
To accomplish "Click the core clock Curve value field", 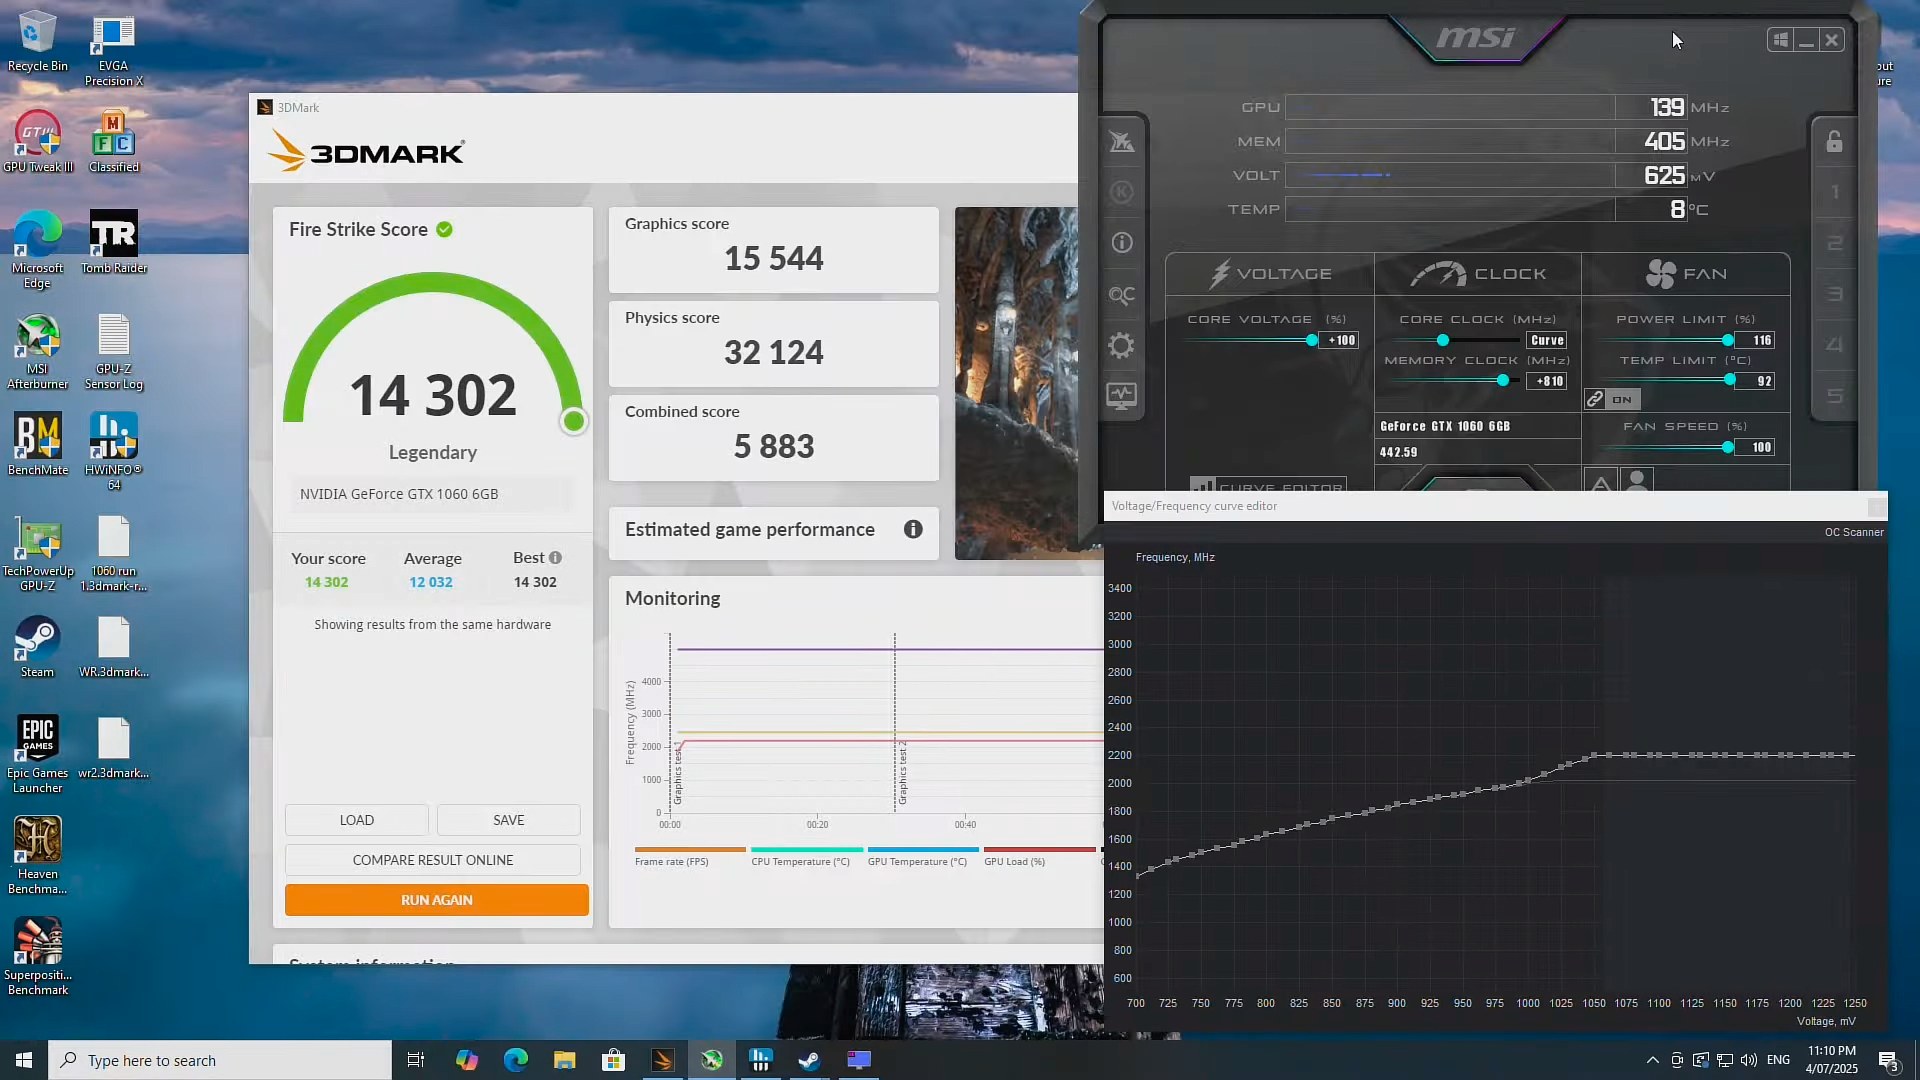I will click(1546, 340).
